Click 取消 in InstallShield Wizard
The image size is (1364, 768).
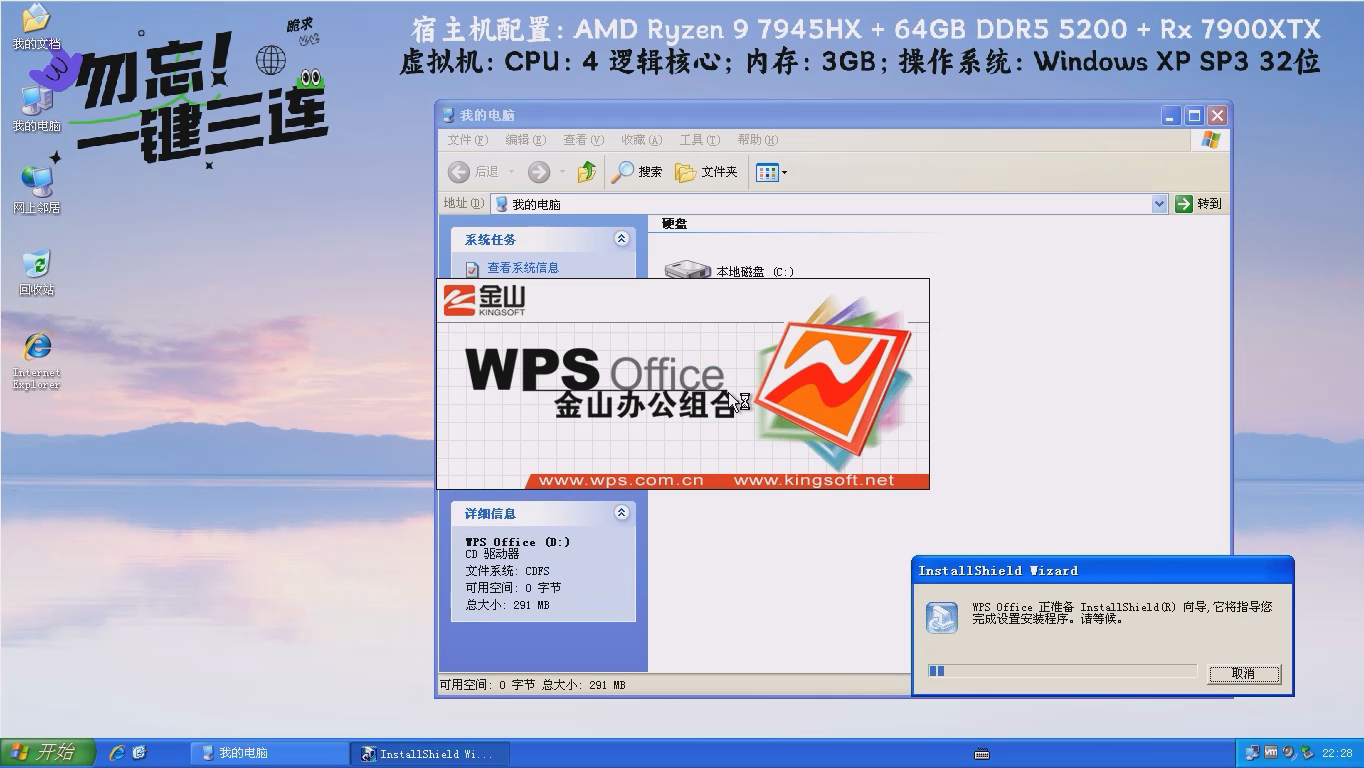tap(1244, 674)
